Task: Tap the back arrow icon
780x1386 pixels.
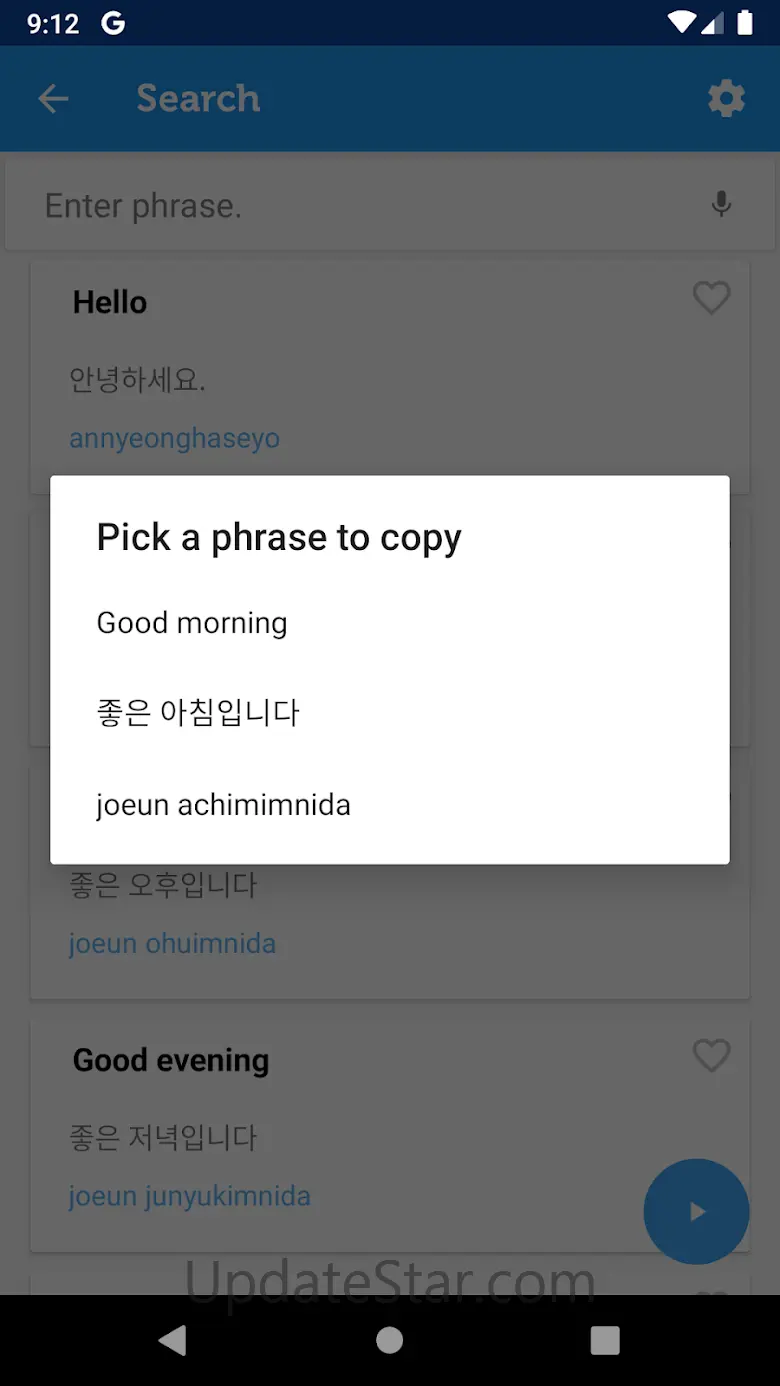Action: [x=53, y=99]
